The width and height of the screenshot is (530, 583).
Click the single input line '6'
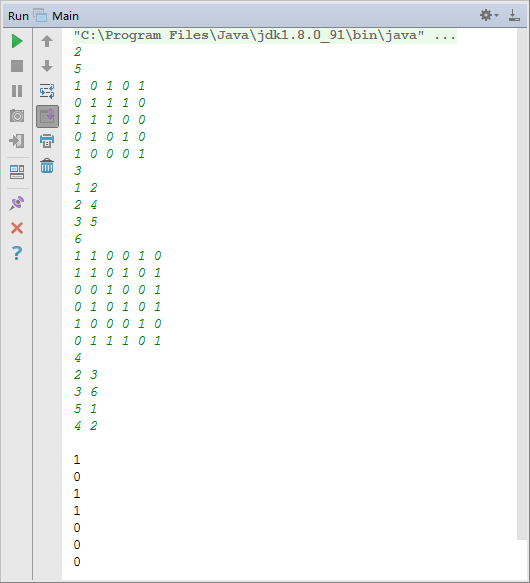click(x=77, y=239)
